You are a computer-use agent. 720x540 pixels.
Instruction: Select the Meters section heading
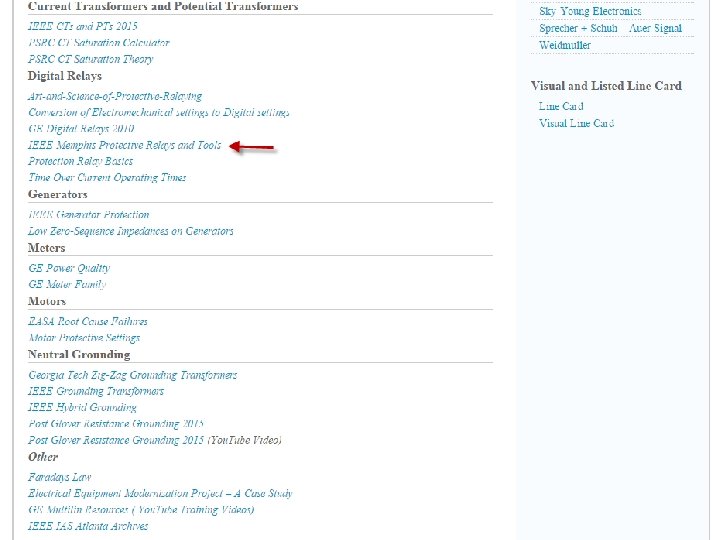[x=46, y=248]
